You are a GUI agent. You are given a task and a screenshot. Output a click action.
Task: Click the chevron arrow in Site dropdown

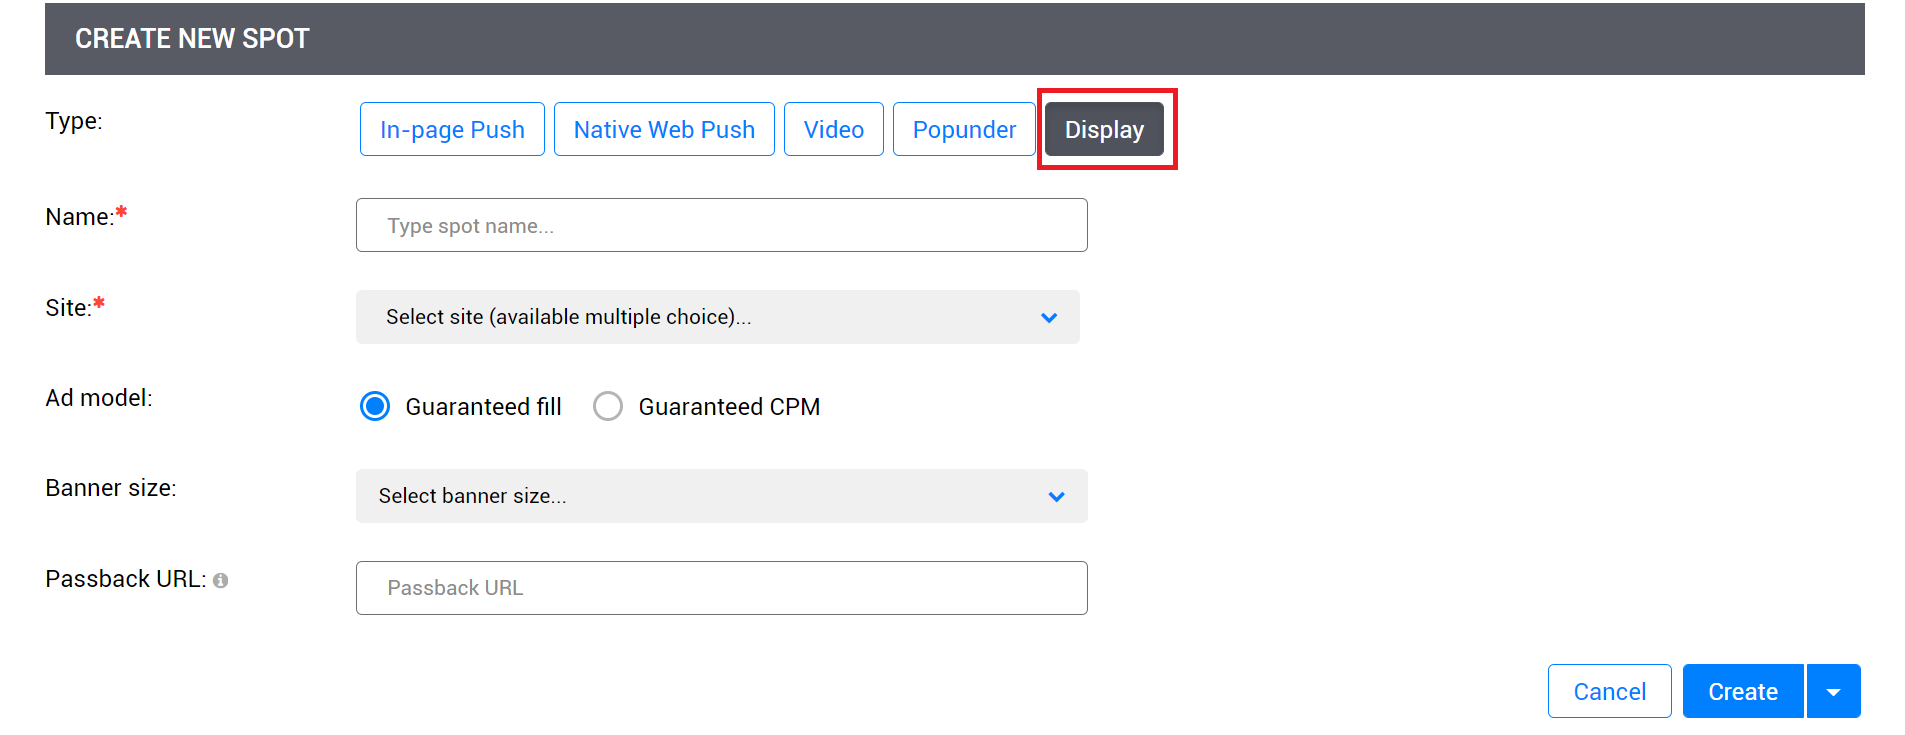pos(1049,318)
